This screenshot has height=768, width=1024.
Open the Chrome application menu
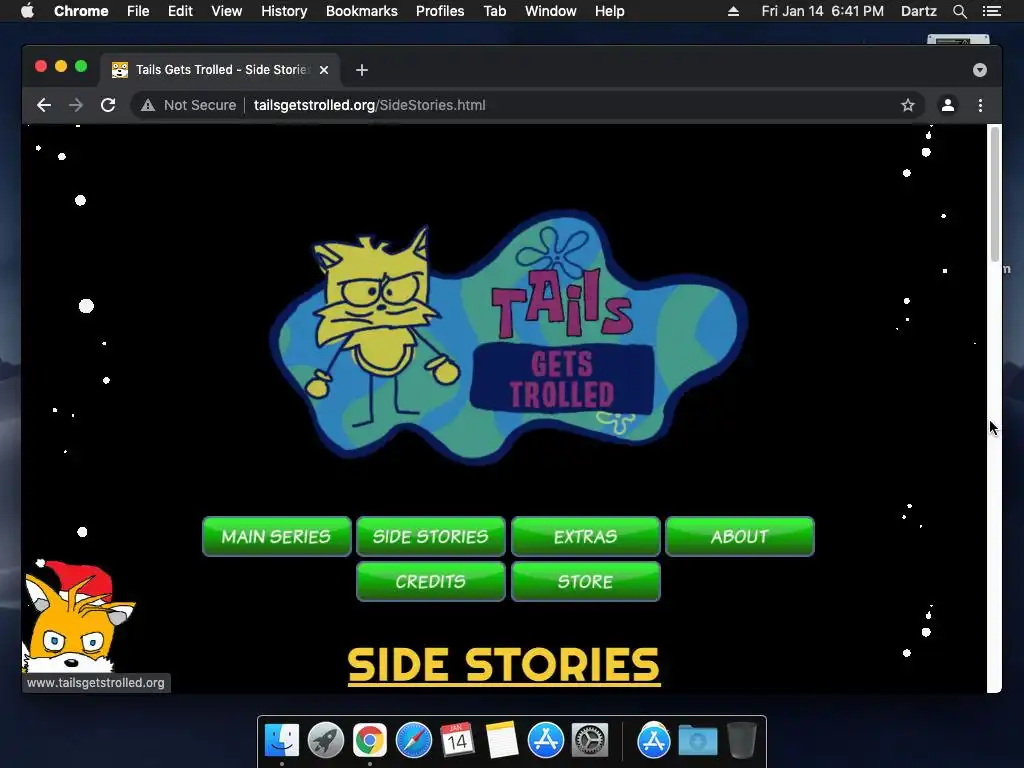click(x=81, y=11)
